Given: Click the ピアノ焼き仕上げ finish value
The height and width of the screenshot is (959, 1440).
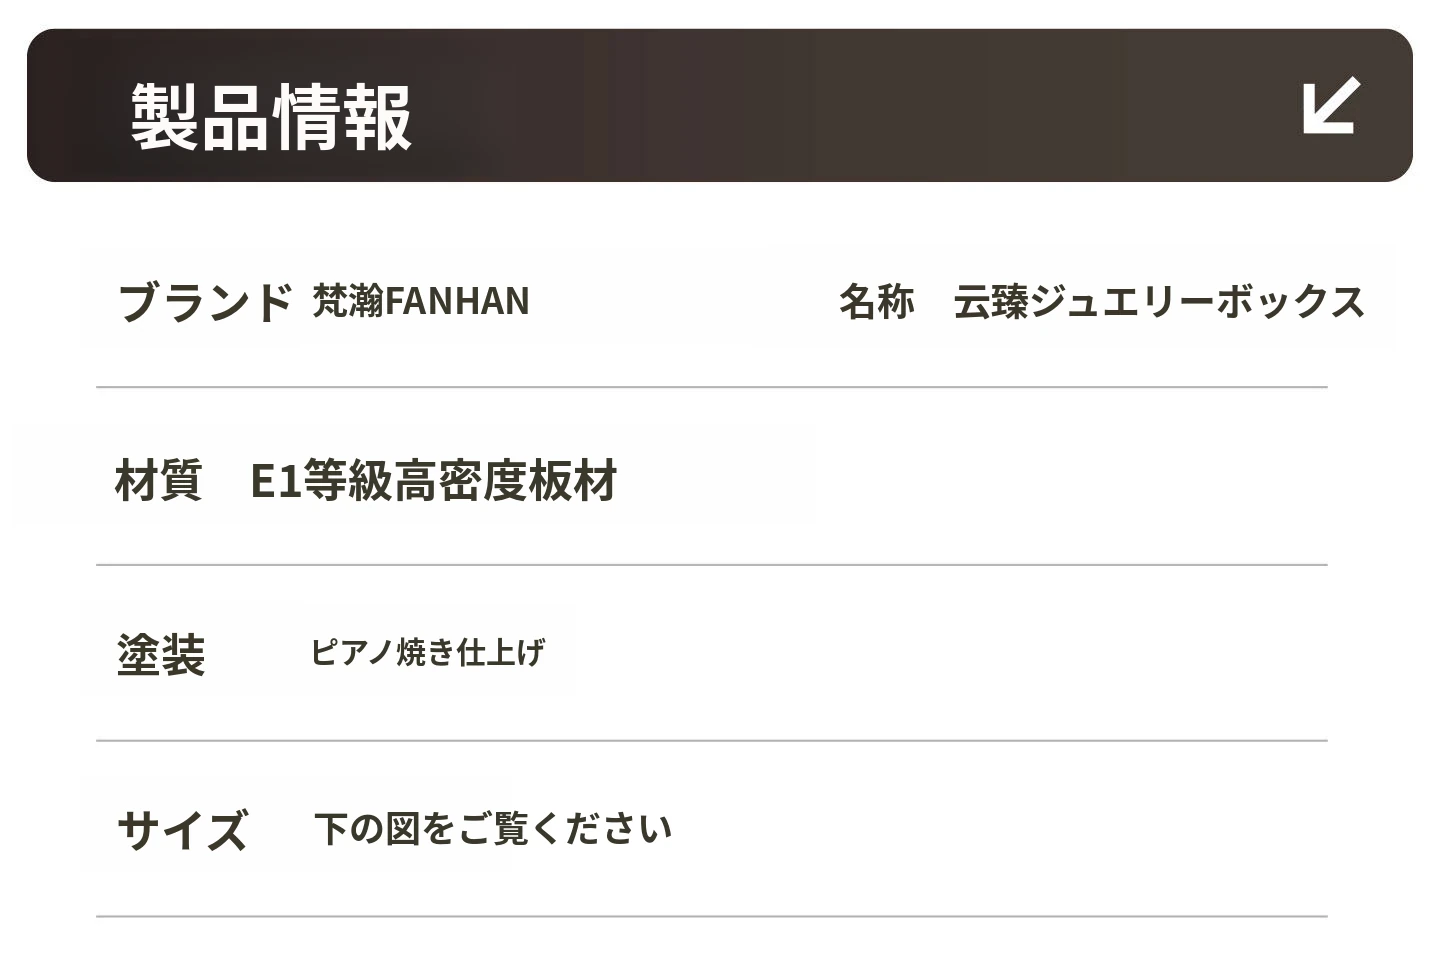Looking at the screenshot, I should (x=427, y=653).
